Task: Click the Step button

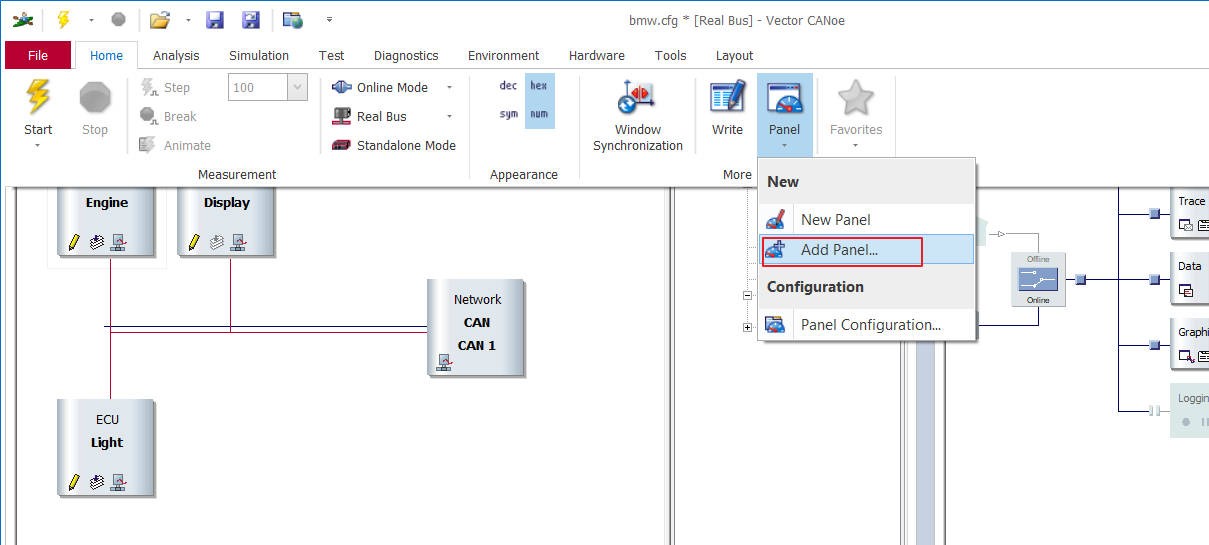Action: [x=165, y=87]
